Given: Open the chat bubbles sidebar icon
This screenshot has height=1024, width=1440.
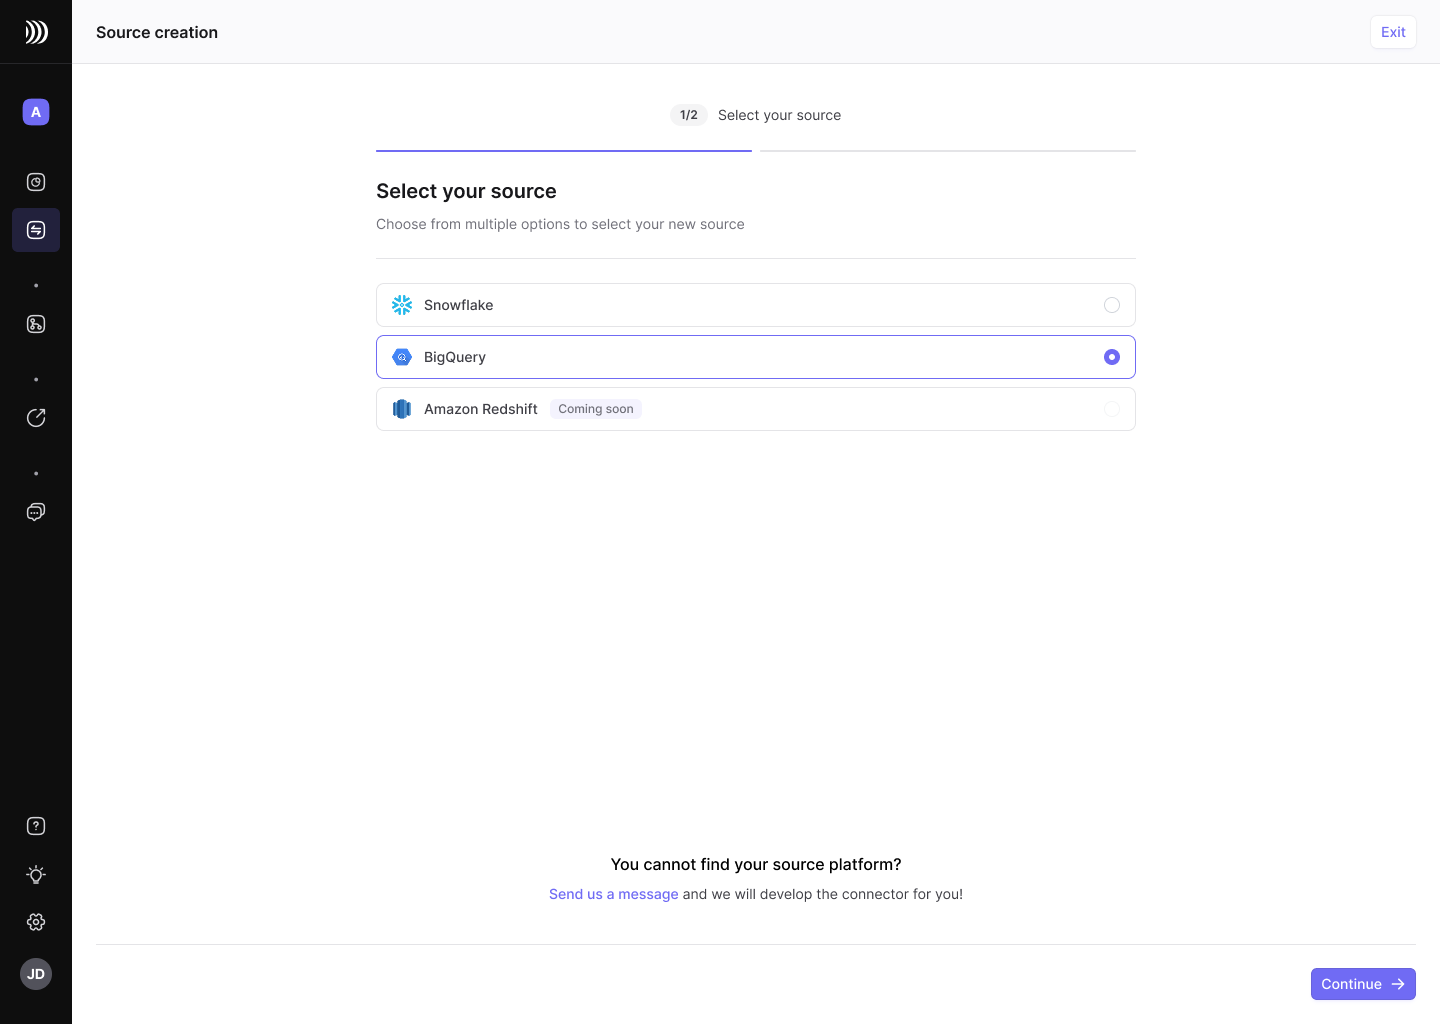Looking at the screenshot, I should pyautogui.click(x=36, y=512).
